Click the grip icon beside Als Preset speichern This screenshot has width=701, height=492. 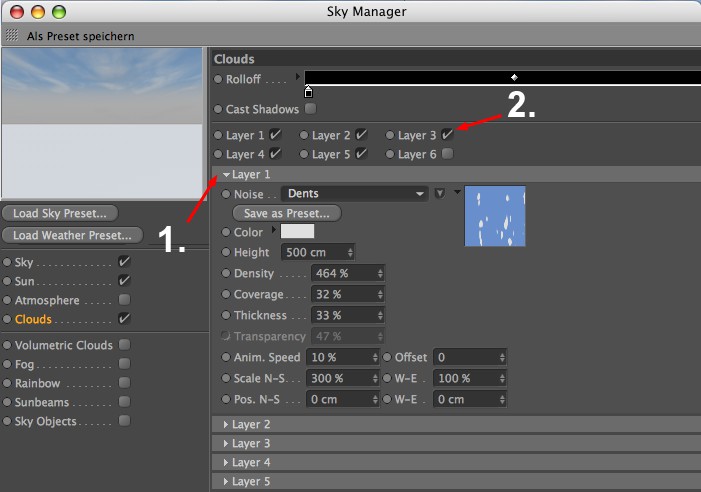[x=12, y=35]
